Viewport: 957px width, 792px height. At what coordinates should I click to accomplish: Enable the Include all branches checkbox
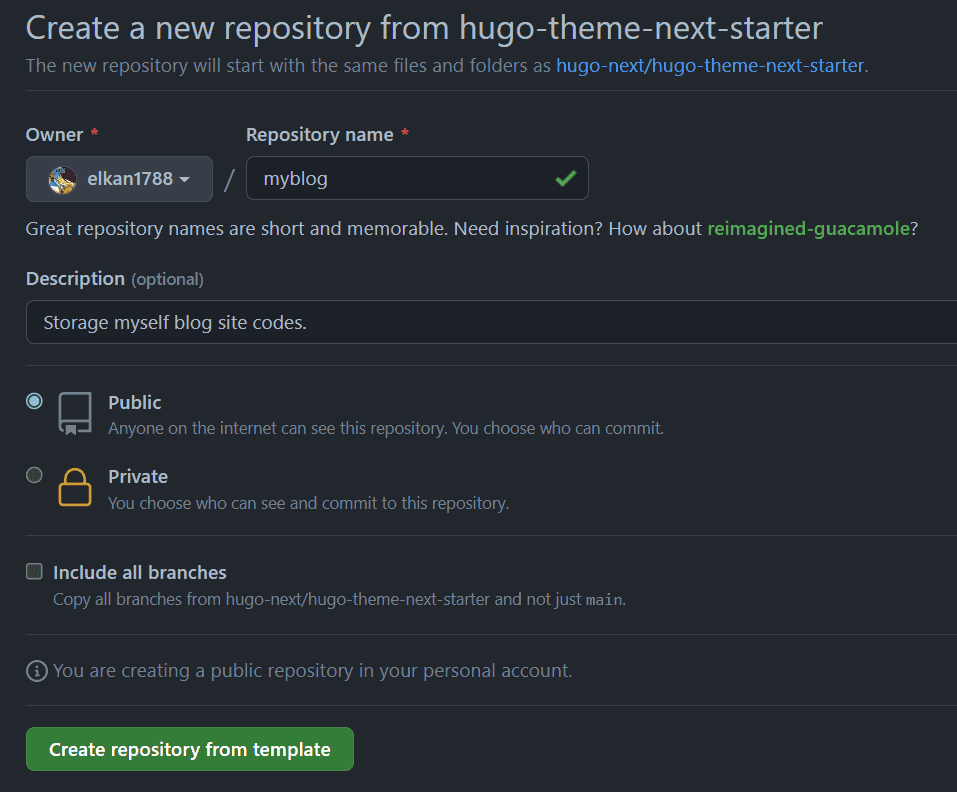33,571
